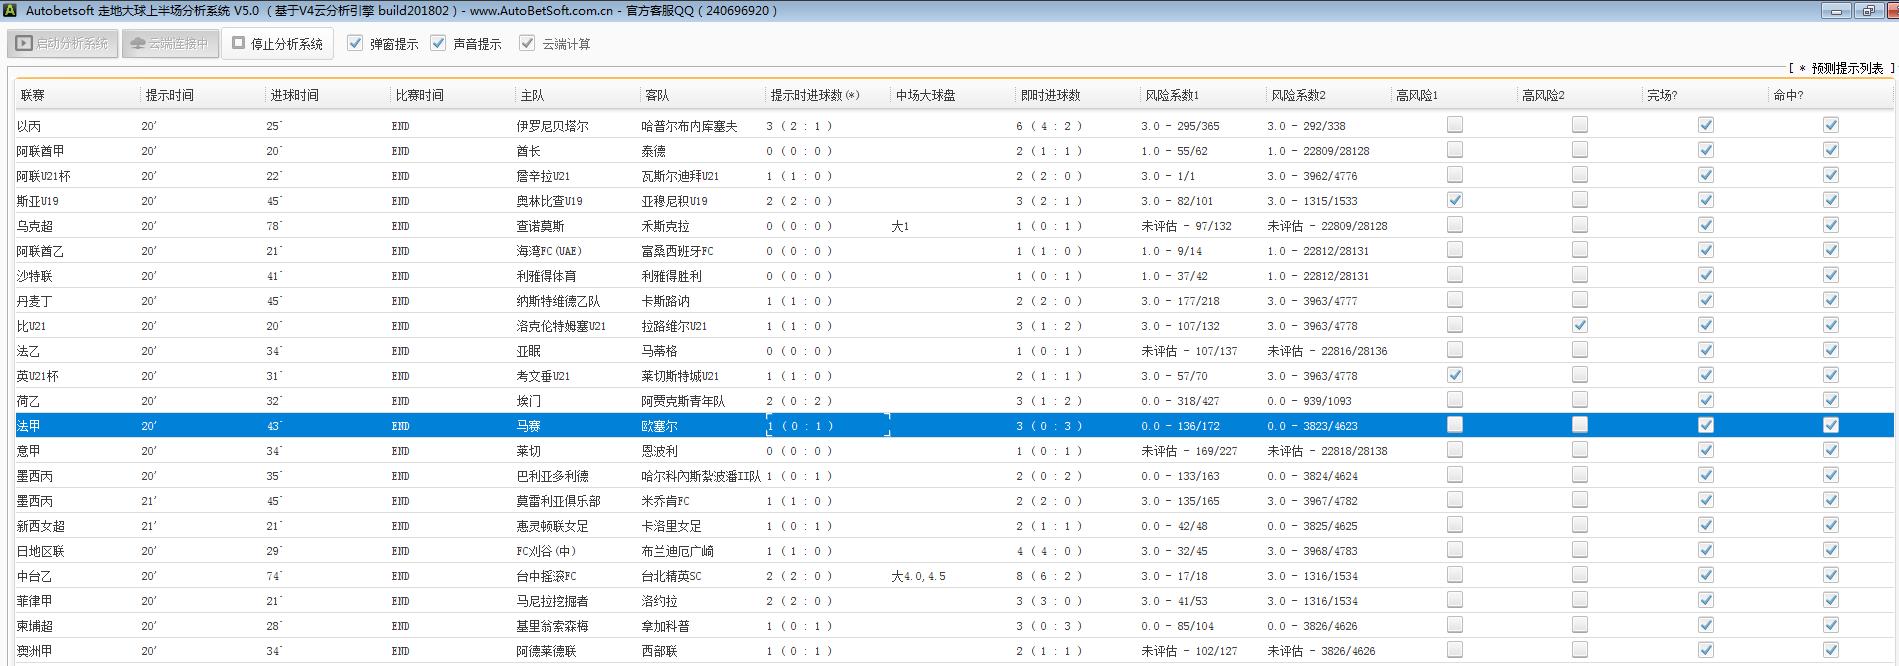Click the 预测提示列表 label

1846,68
